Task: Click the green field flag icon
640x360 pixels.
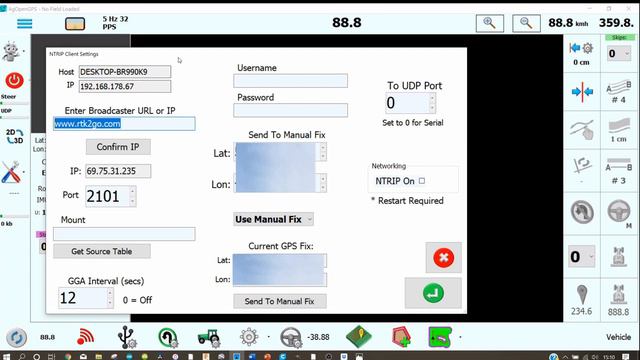Action: [x=359, y=337]
